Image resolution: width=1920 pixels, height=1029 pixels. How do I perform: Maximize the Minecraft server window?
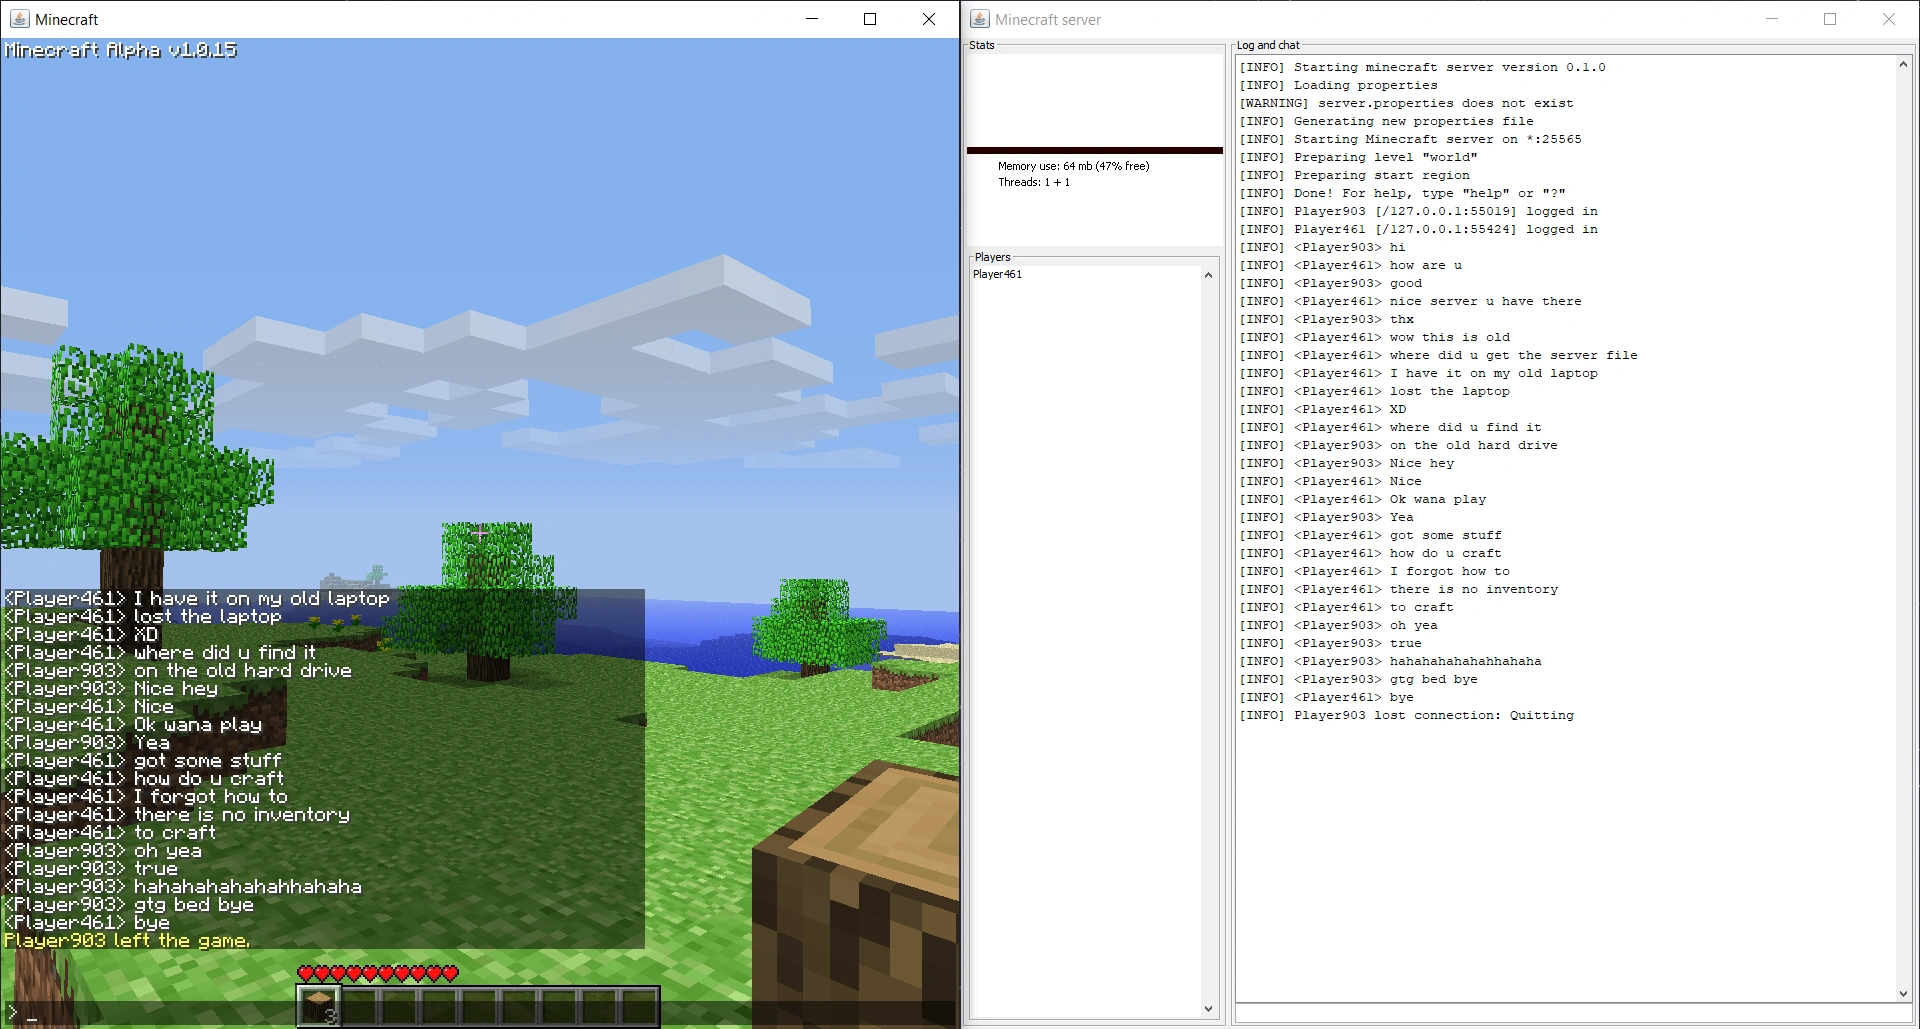pyautogui.click(x=1830, y=19)
